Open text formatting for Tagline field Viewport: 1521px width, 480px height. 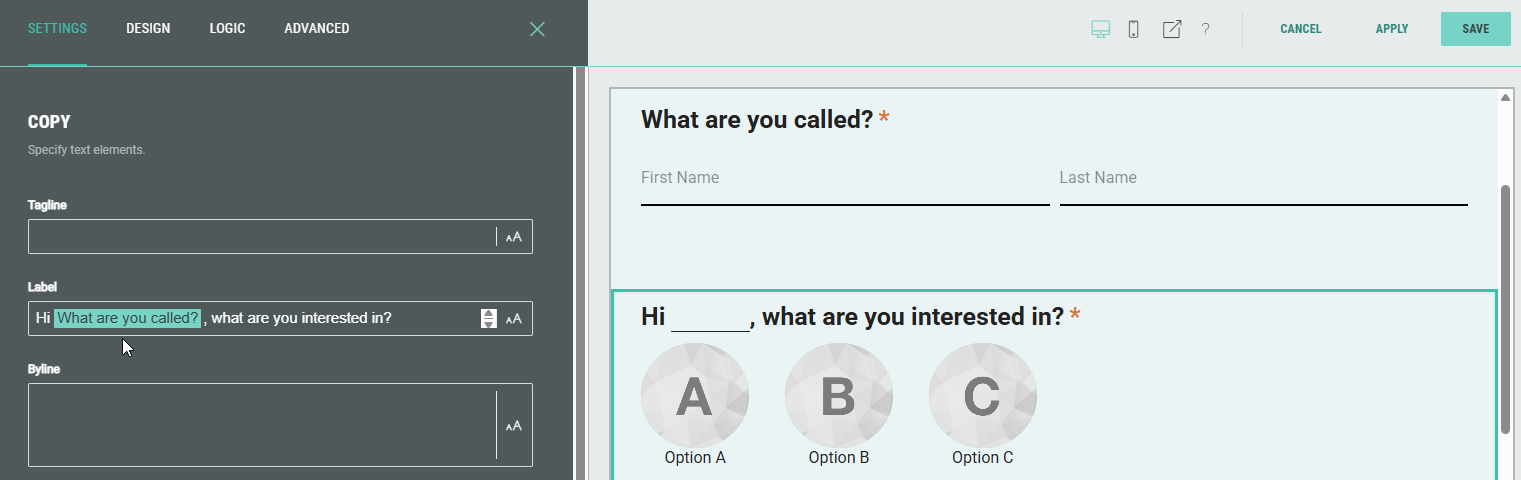click(x=514, y=237)
